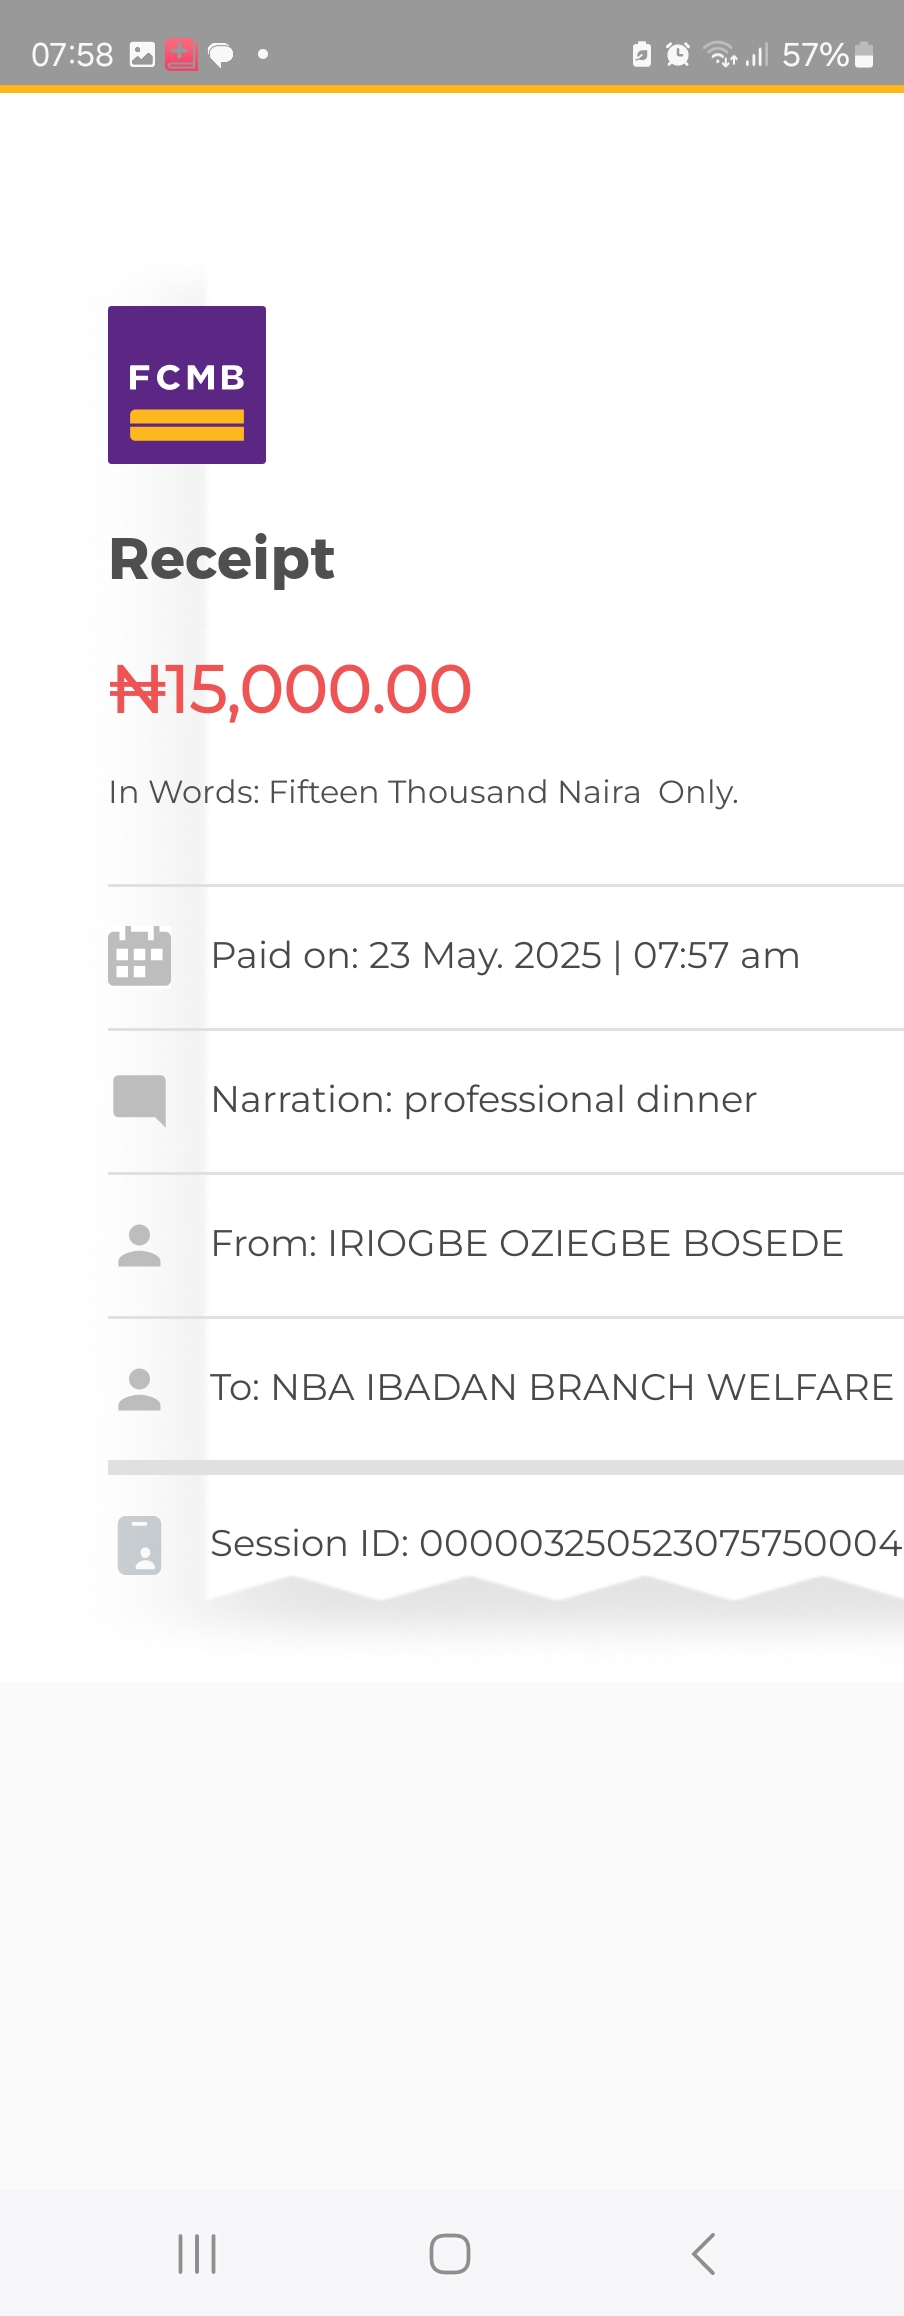
Task: Open the Android recent apps button
Action: (197, 2254)
